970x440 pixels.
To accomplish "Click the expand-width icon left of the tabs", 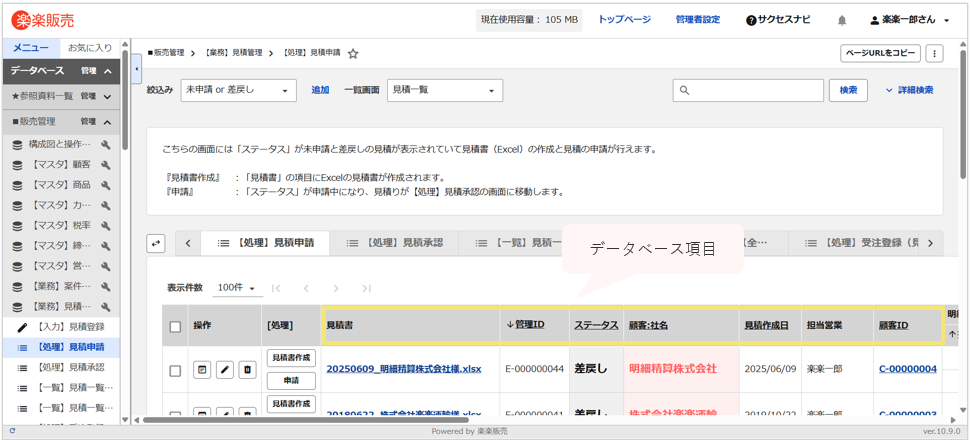I will coord(156,243).
